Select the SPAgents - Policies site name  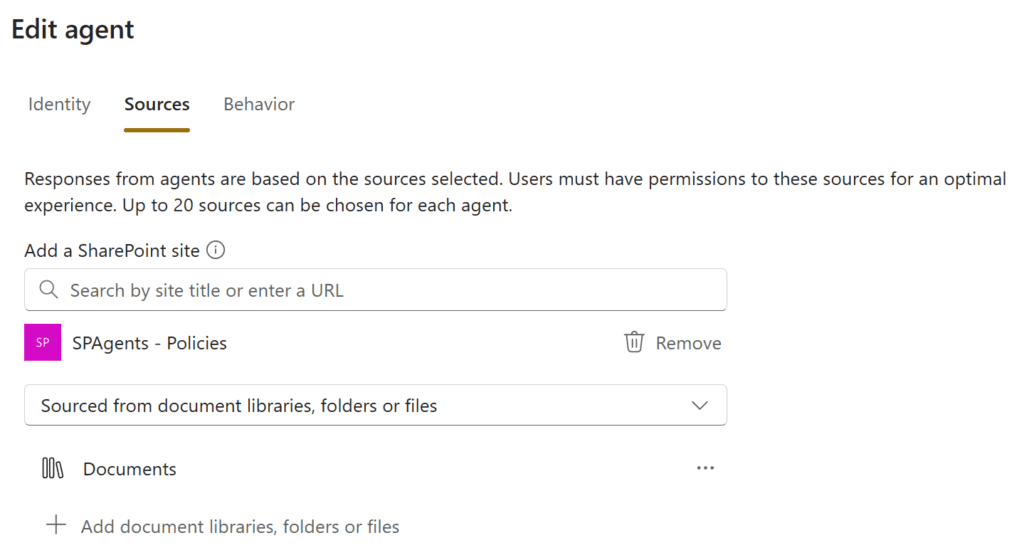click(150, 343)
